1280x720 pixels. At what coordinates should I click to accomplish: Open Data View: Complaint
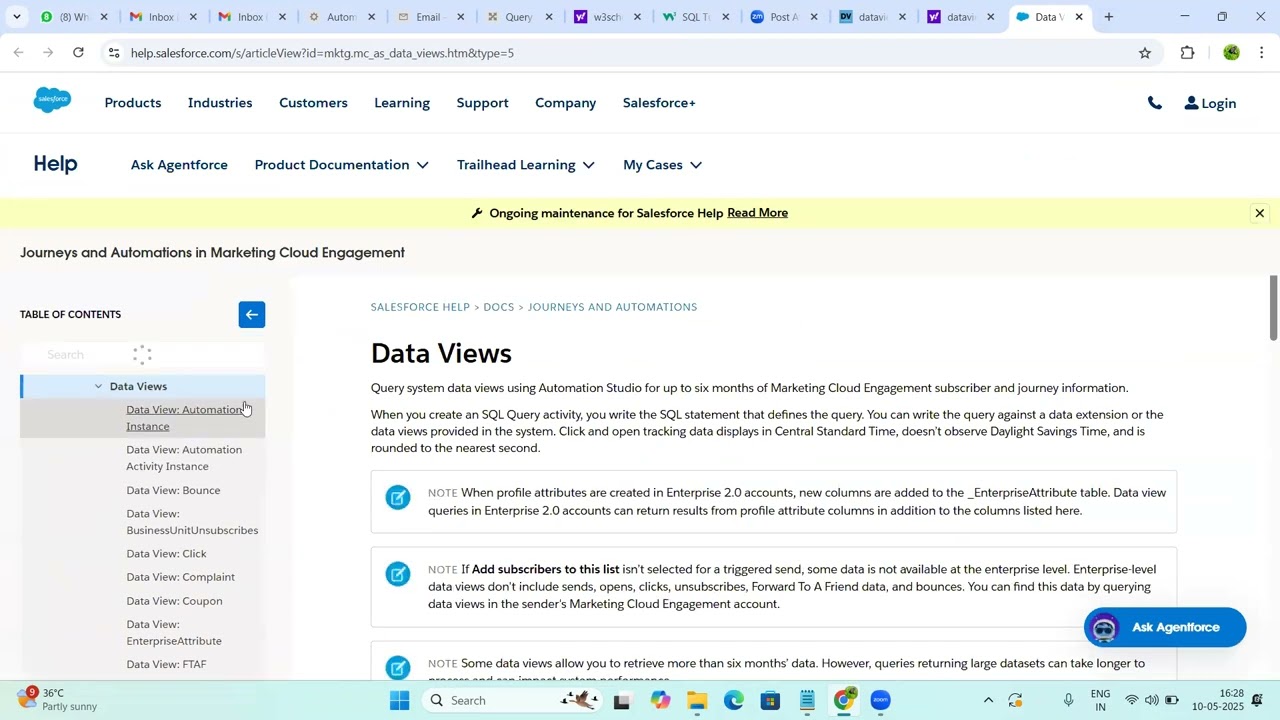180,577
